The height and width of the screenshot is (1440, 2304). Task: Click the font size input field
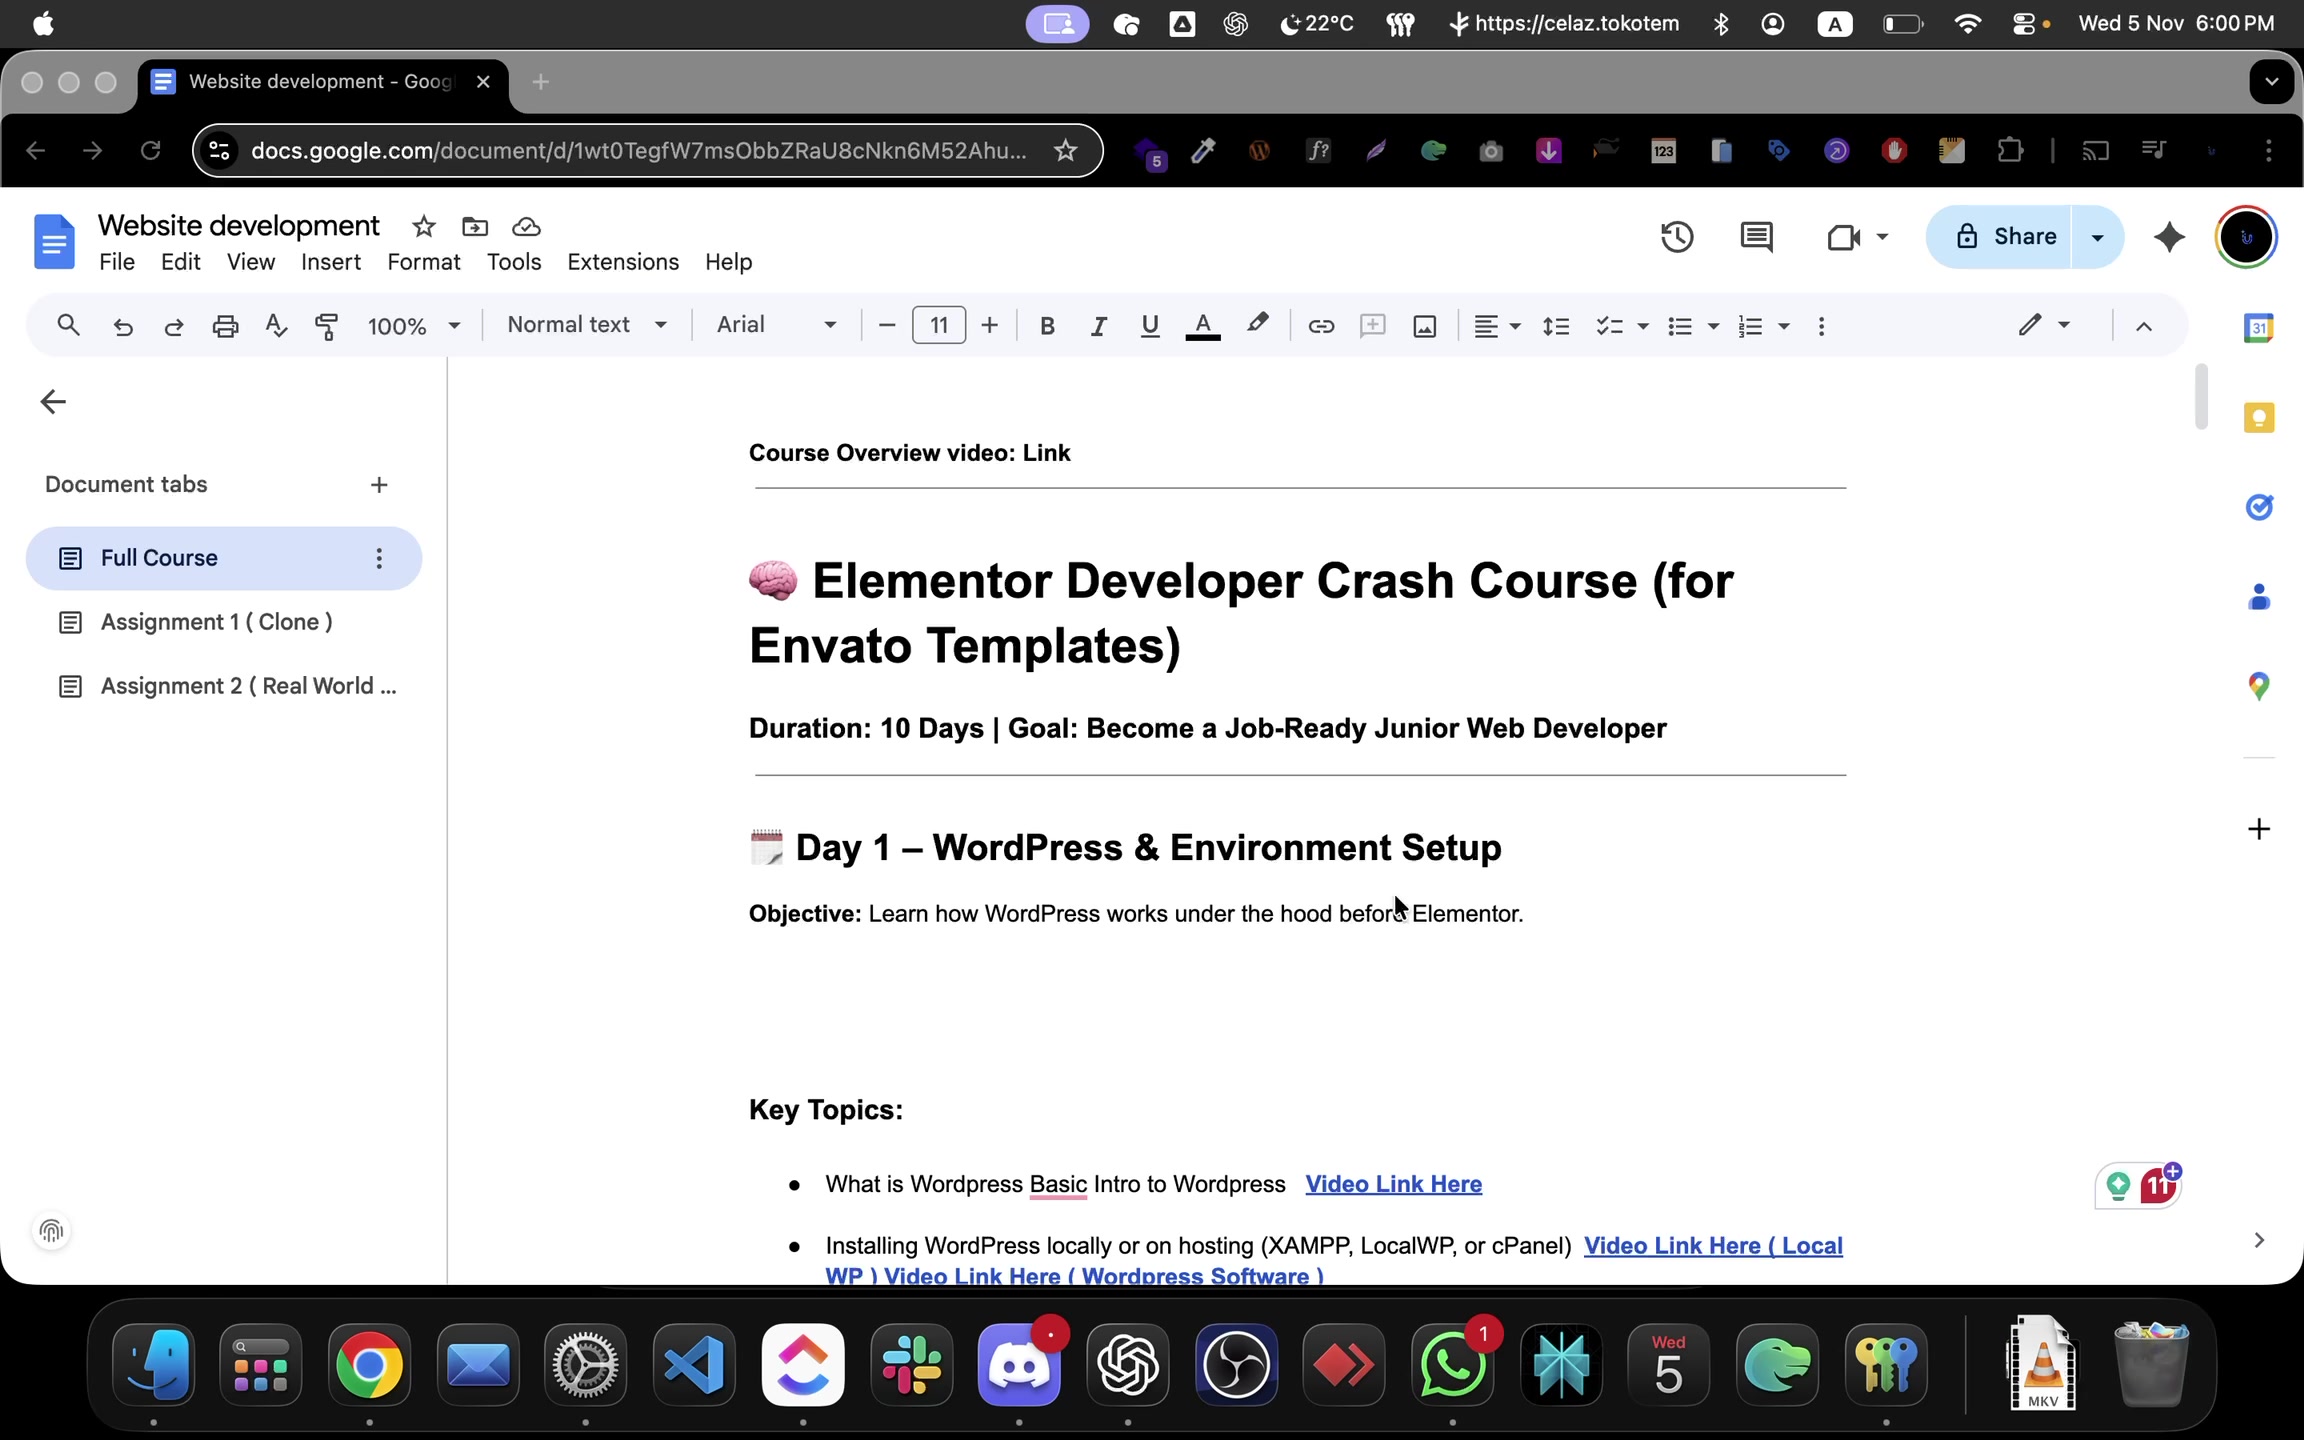pyautogui.click(x=938, y=325)
